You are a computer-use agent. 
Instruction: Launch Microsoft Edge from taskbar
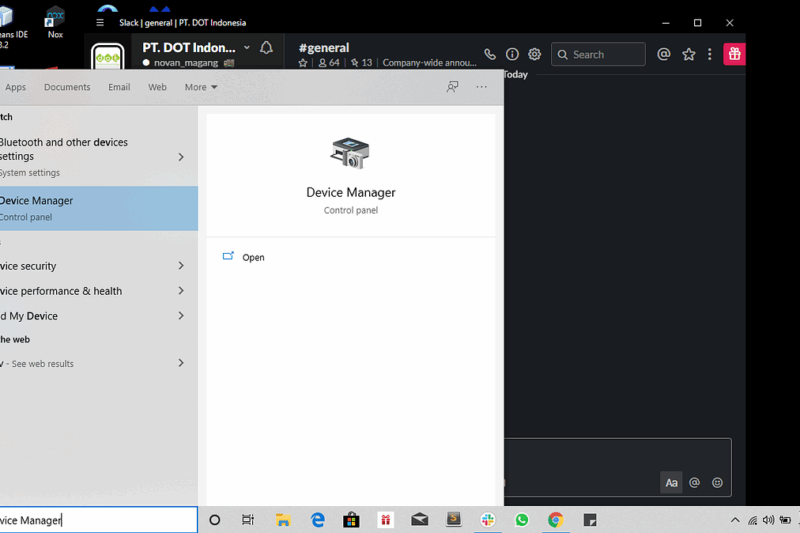tap(317, 520)
